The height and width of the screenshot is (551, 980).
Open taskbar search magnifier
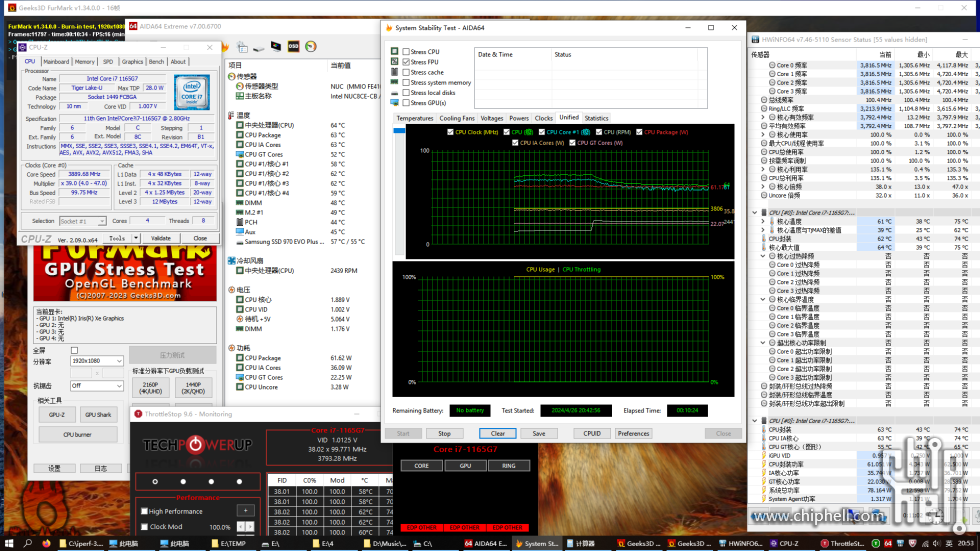(28, 544)
